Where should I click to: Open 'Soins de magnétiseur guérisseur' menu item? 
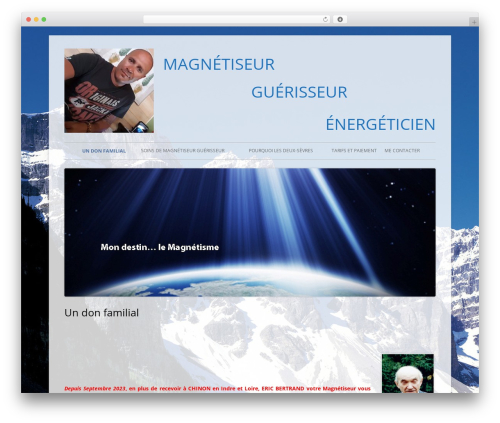pos(183,151)
